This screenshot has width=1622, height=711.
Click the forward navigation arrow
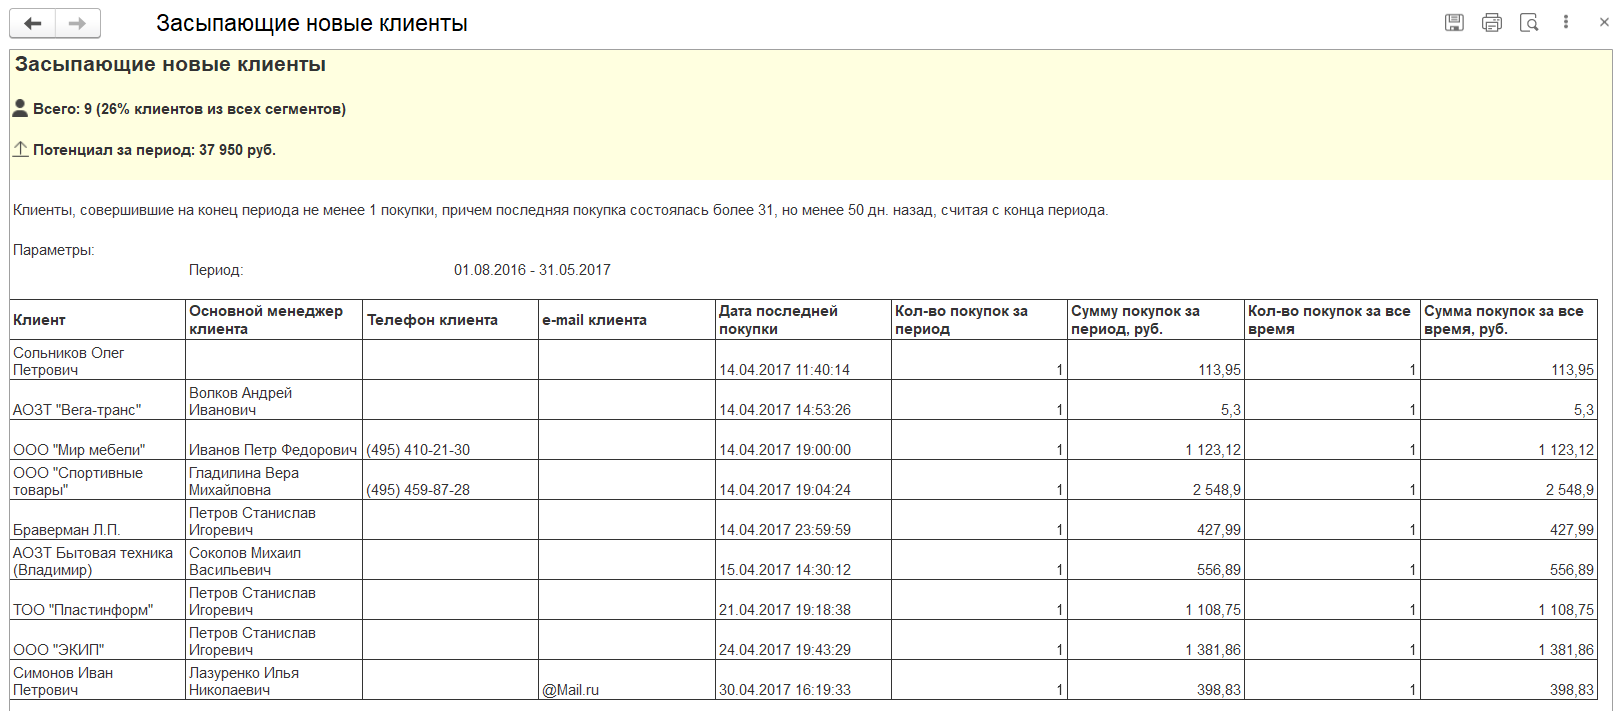coord(78,24)
